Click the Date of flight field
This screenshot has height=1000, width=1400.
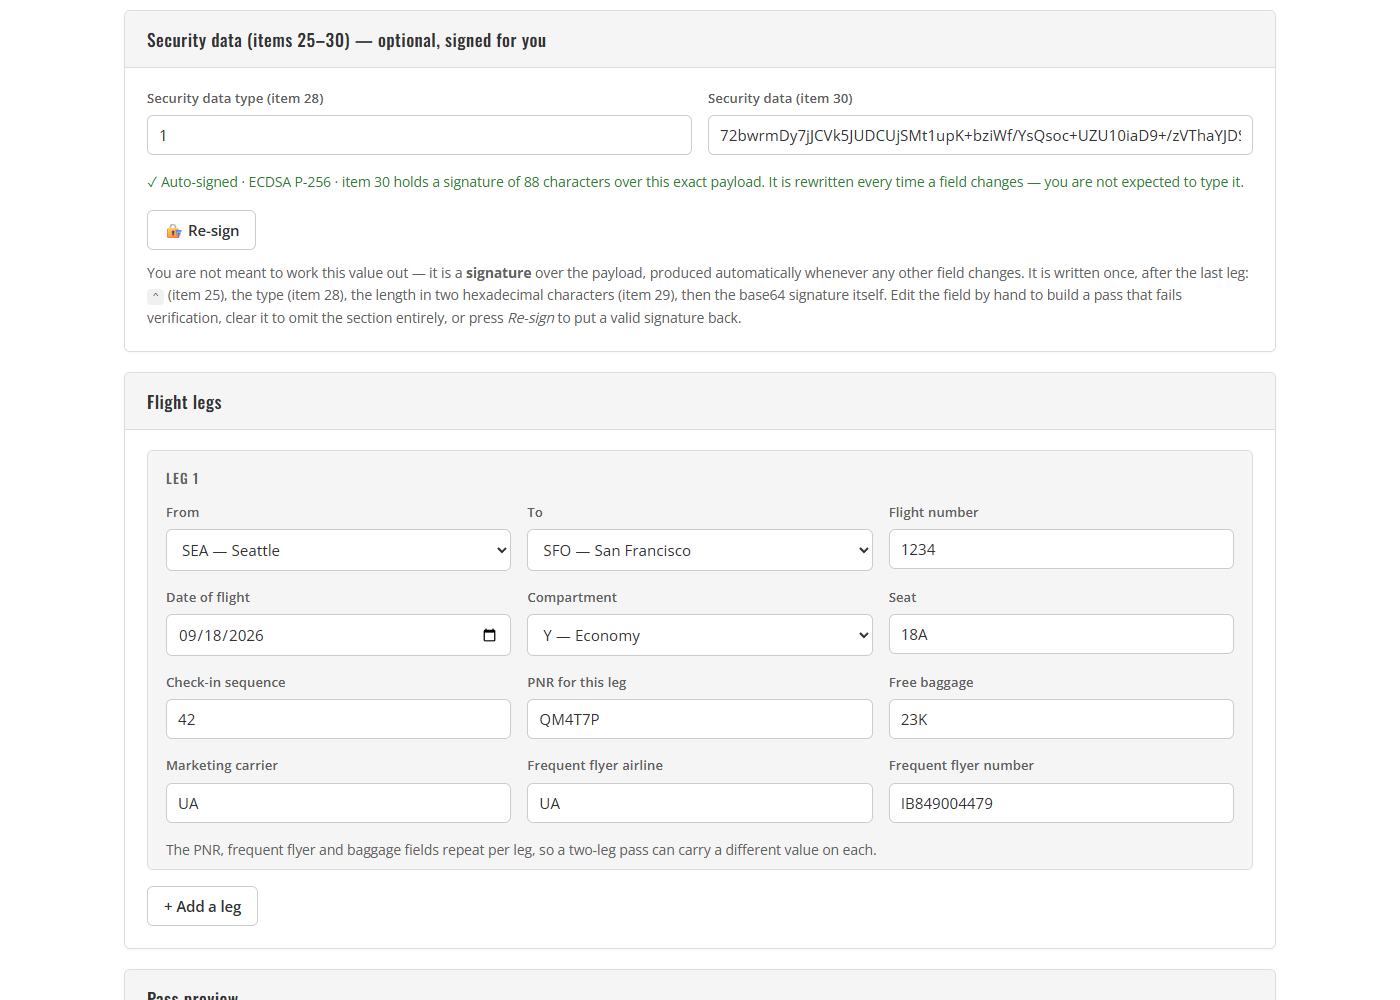point(338,635)
